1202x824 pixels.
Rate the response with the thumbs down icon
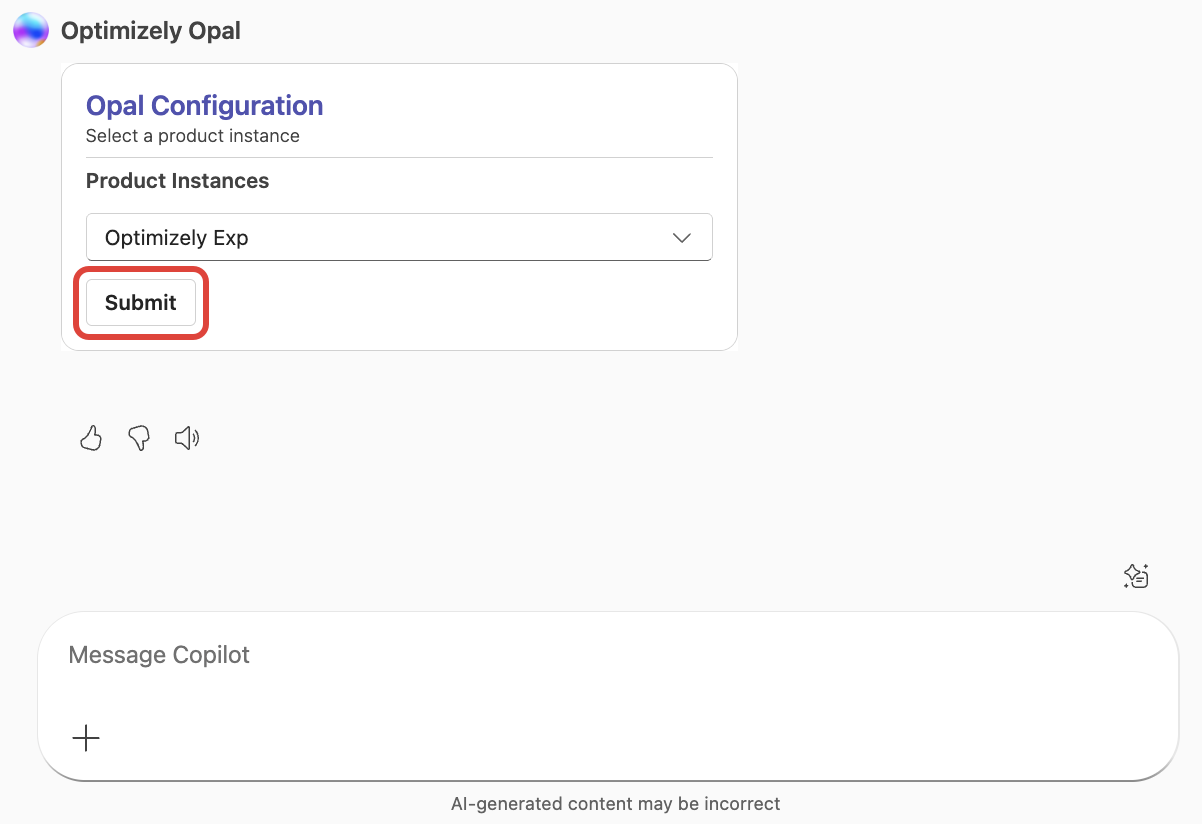click(138, 438)
